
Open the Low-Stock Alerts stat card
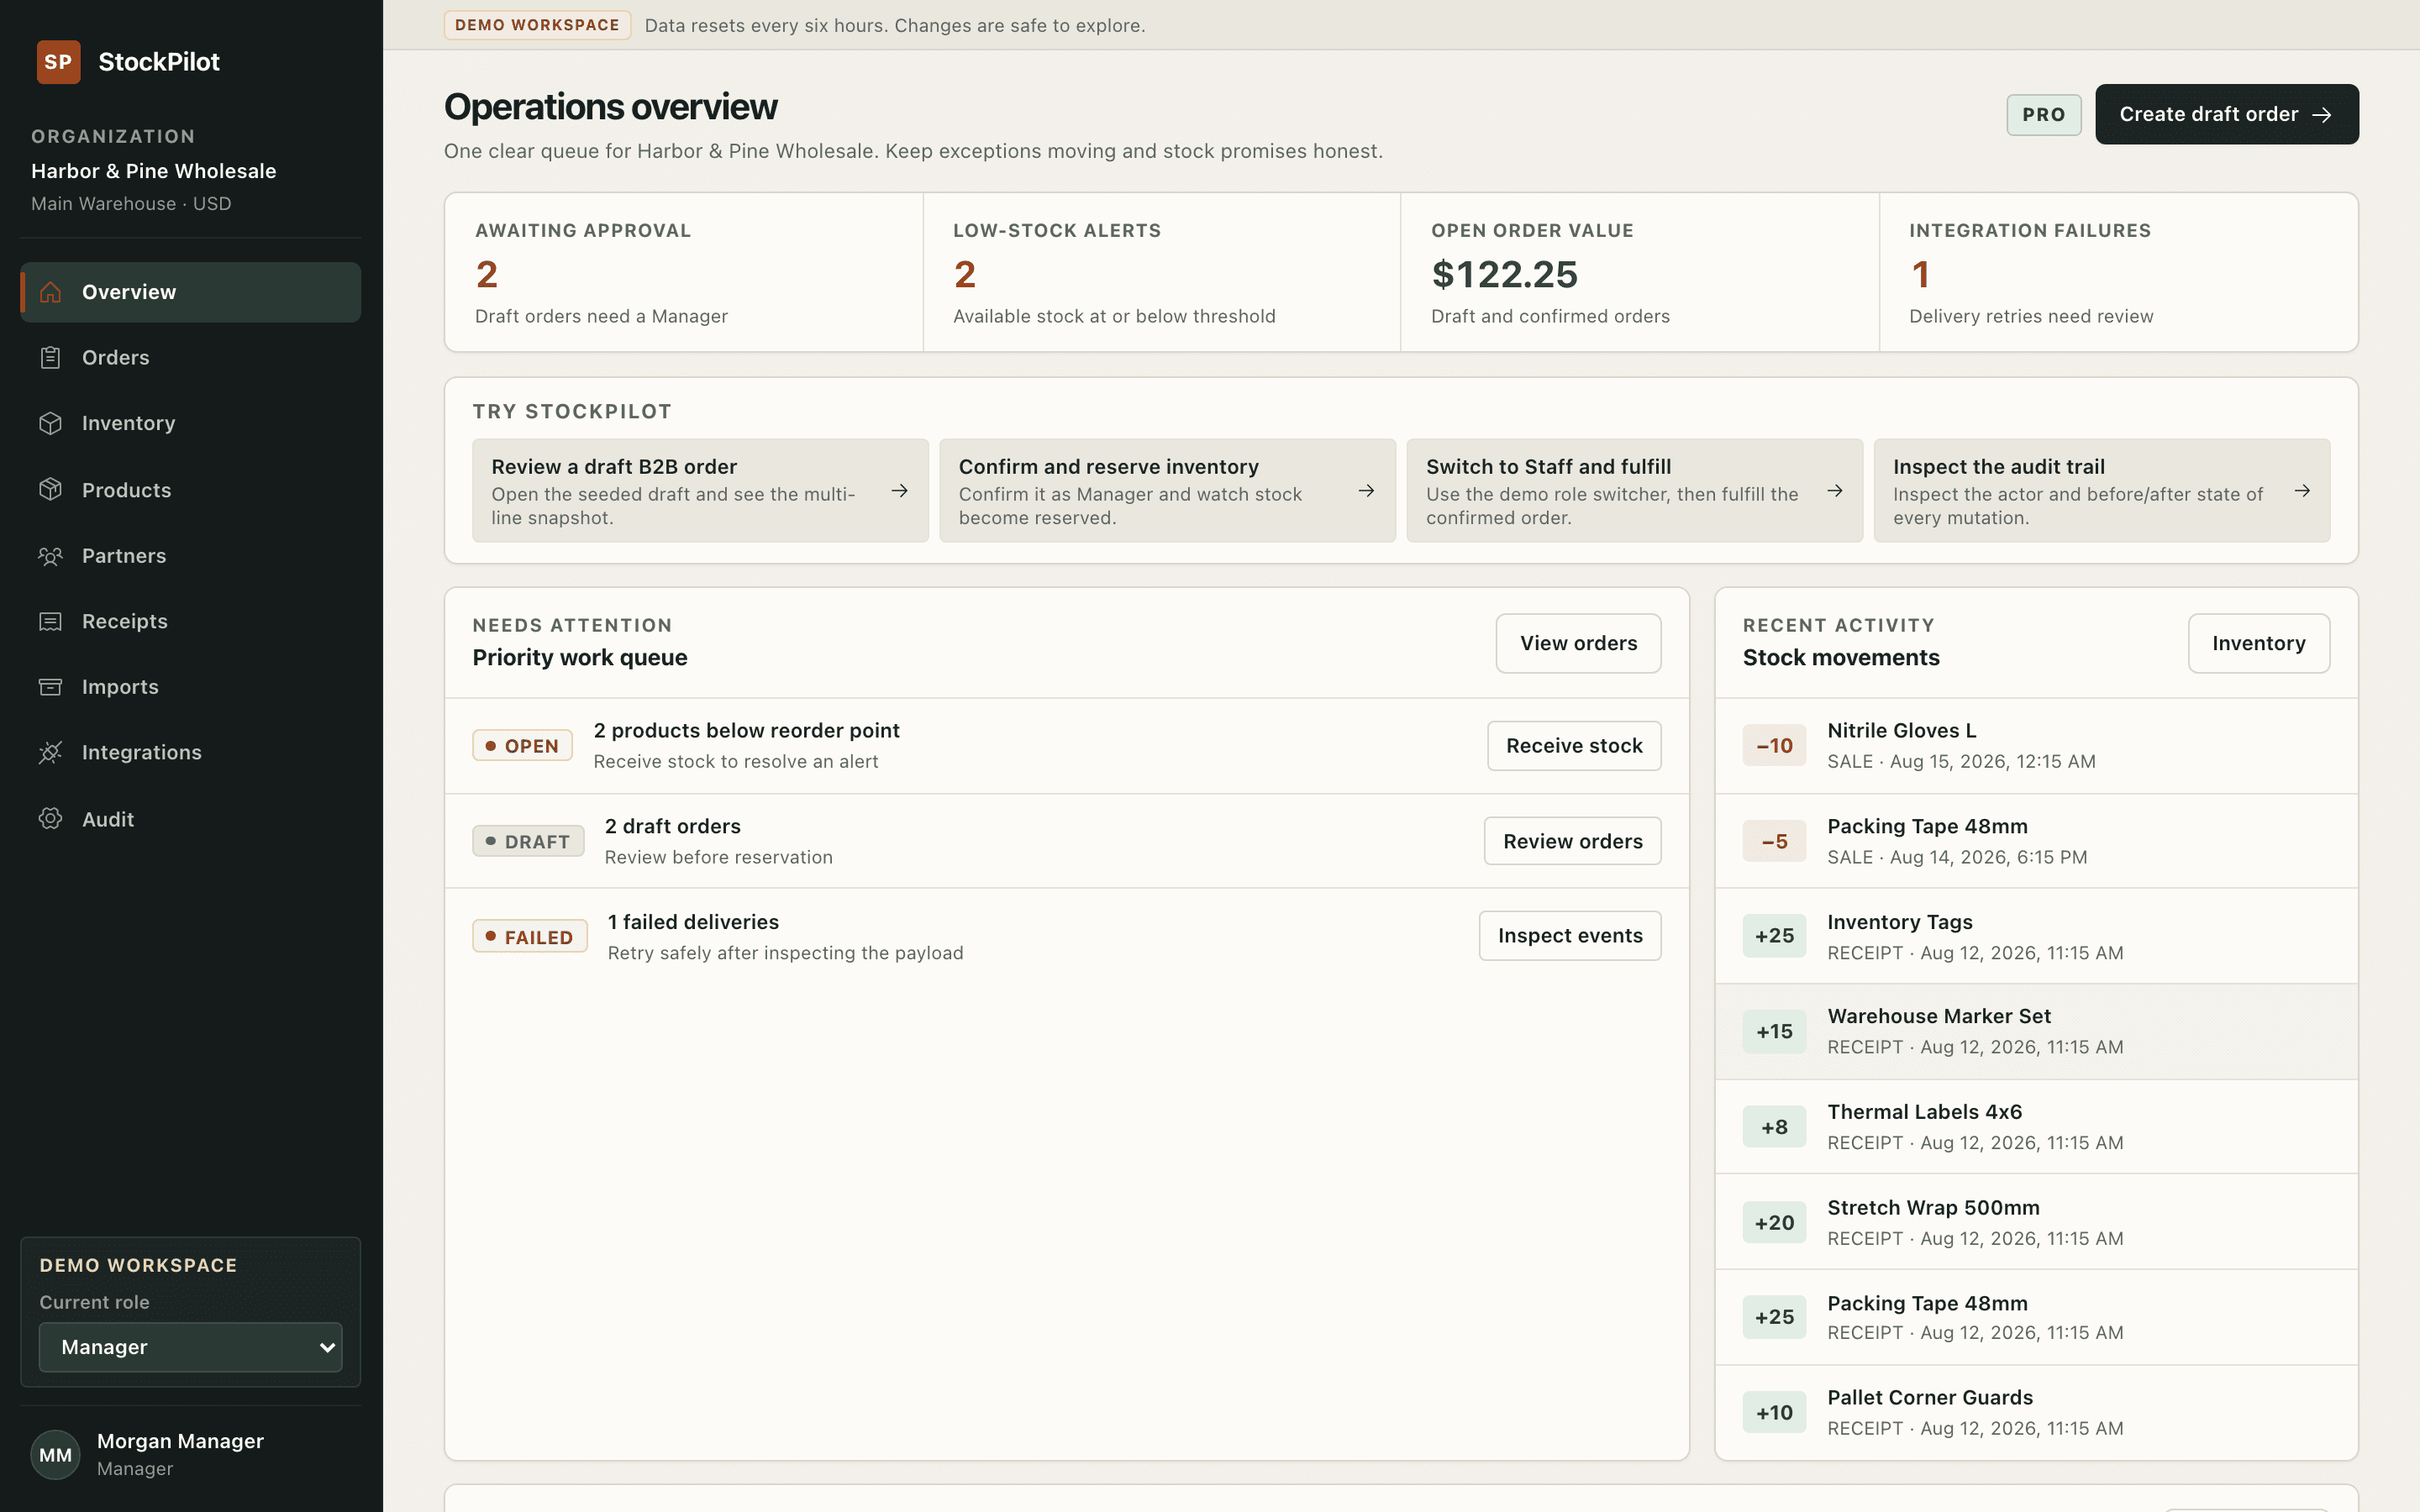pos(1162,272)
